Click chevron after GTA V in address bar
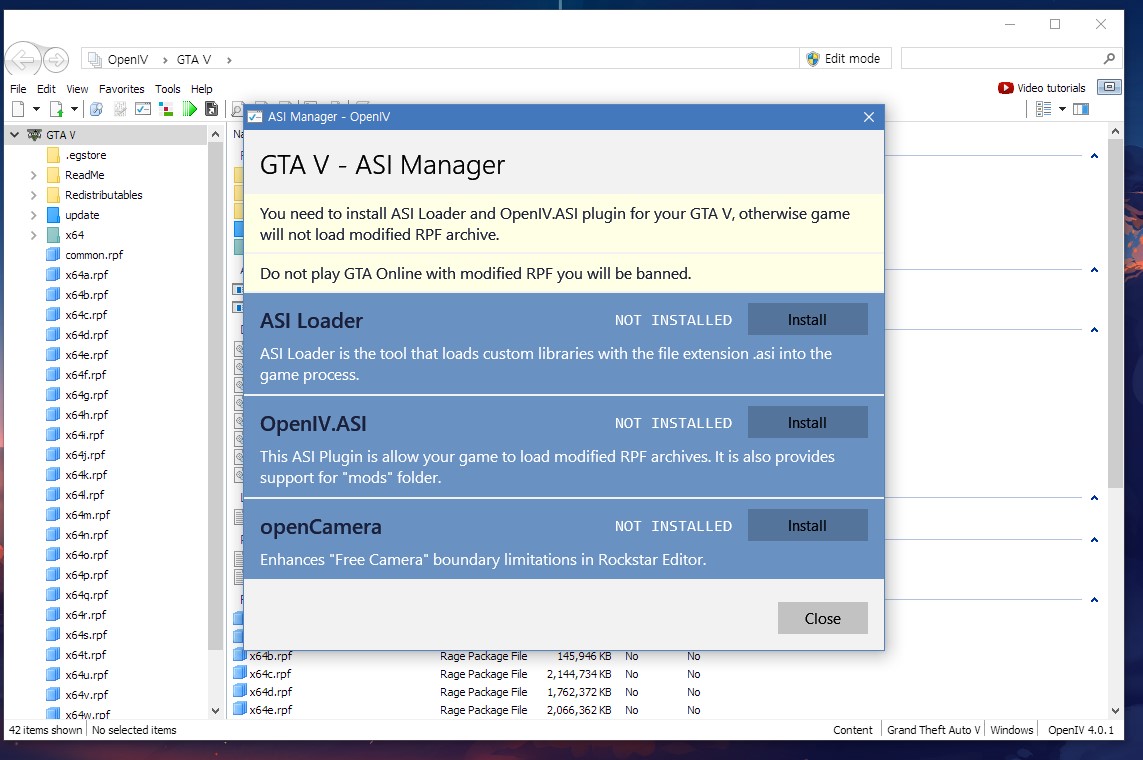 [x=229, y=60]
